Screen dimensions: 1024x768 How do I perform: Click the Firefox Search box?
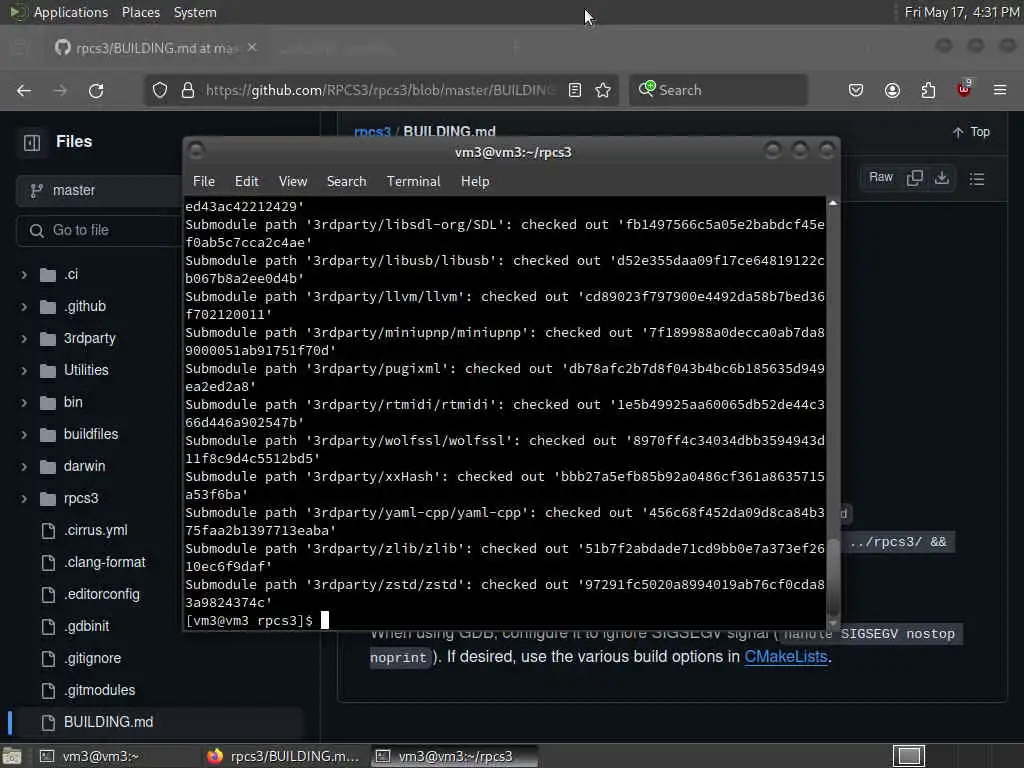(718, 90)
